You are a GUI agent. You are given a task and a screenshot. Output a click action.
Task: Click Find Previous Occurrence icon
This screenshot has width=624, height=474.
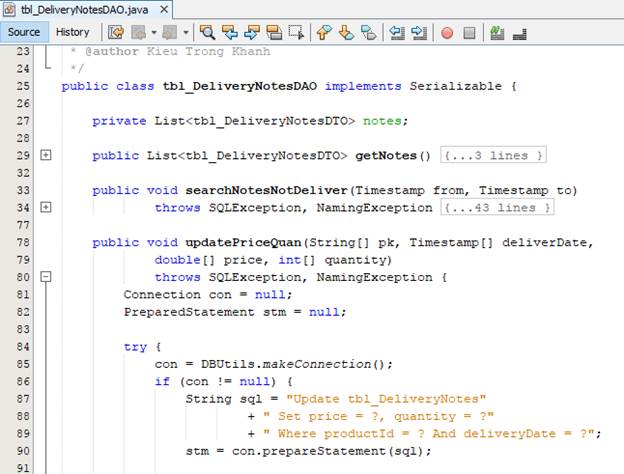[x=230, y=32]
